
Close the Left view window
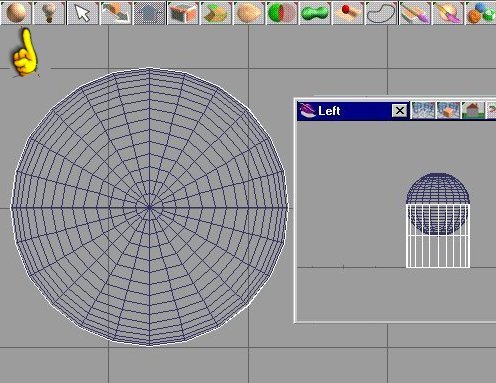pyautogui.click(x=400, y=110)
